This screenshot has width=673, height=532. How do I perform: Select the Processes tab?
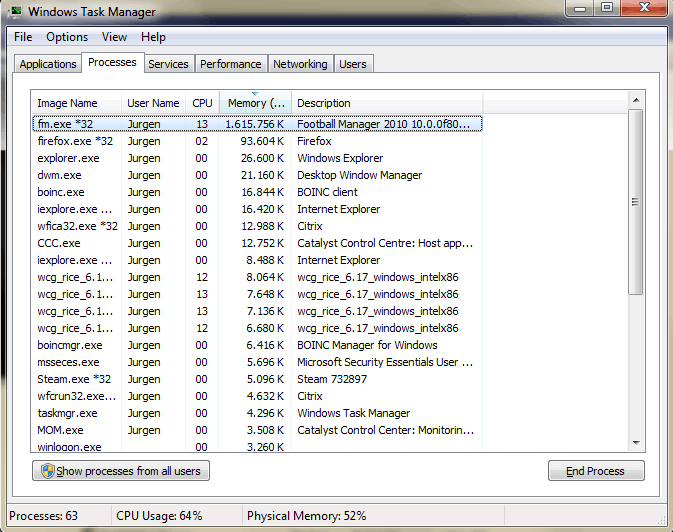tap(112, 62)
